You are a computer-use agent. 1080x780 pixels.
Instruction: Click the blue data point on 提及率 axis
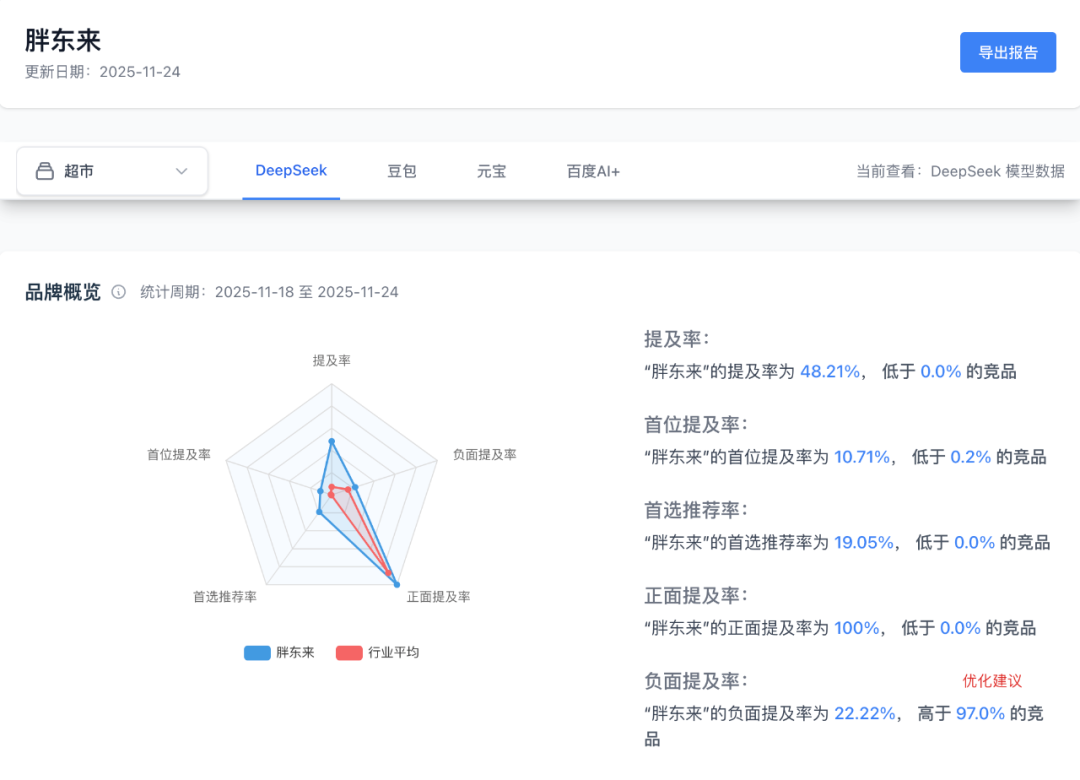click(331, 441)
